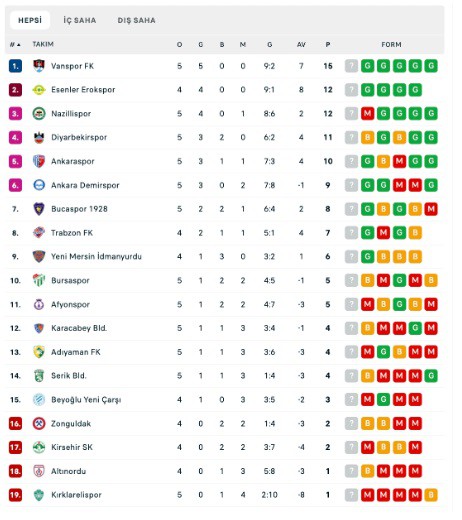This screenshot has height=520, width=462.
Task: Sort standings by the AV column header
Action: [301, 44]
